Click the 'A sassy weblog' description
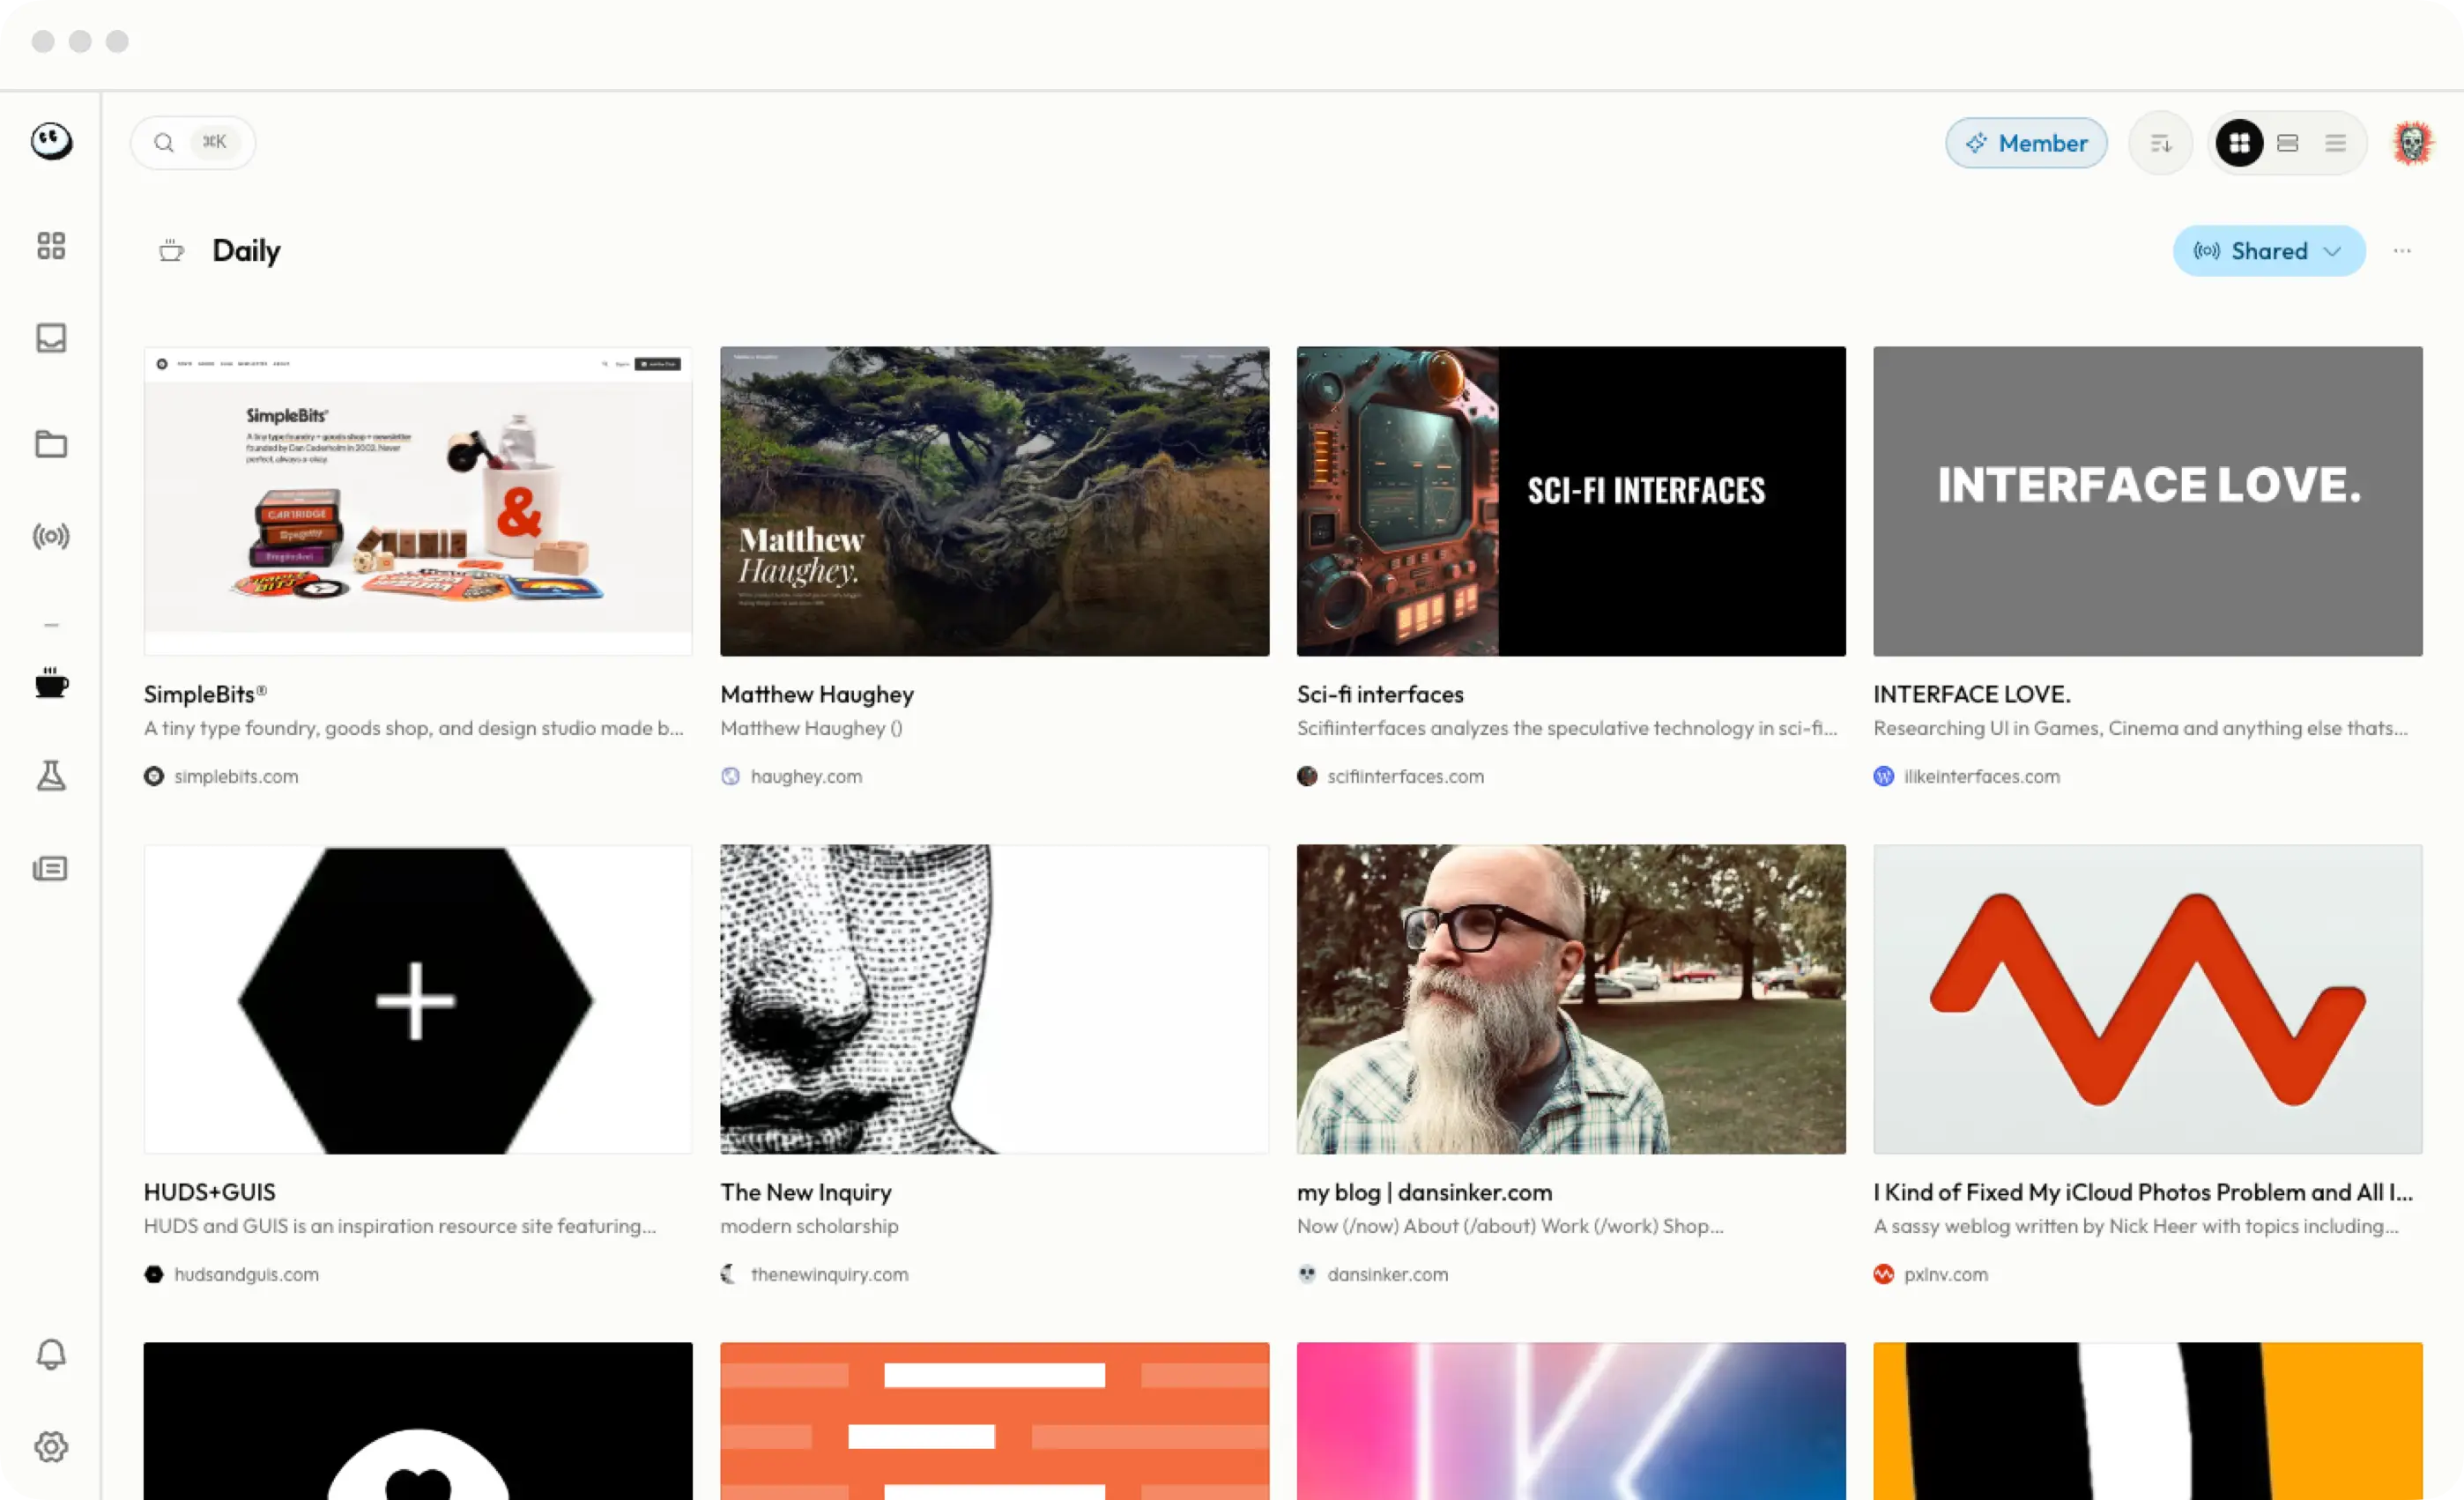Screen dimensions: 2464x1500 (x=2136, y=1226)
